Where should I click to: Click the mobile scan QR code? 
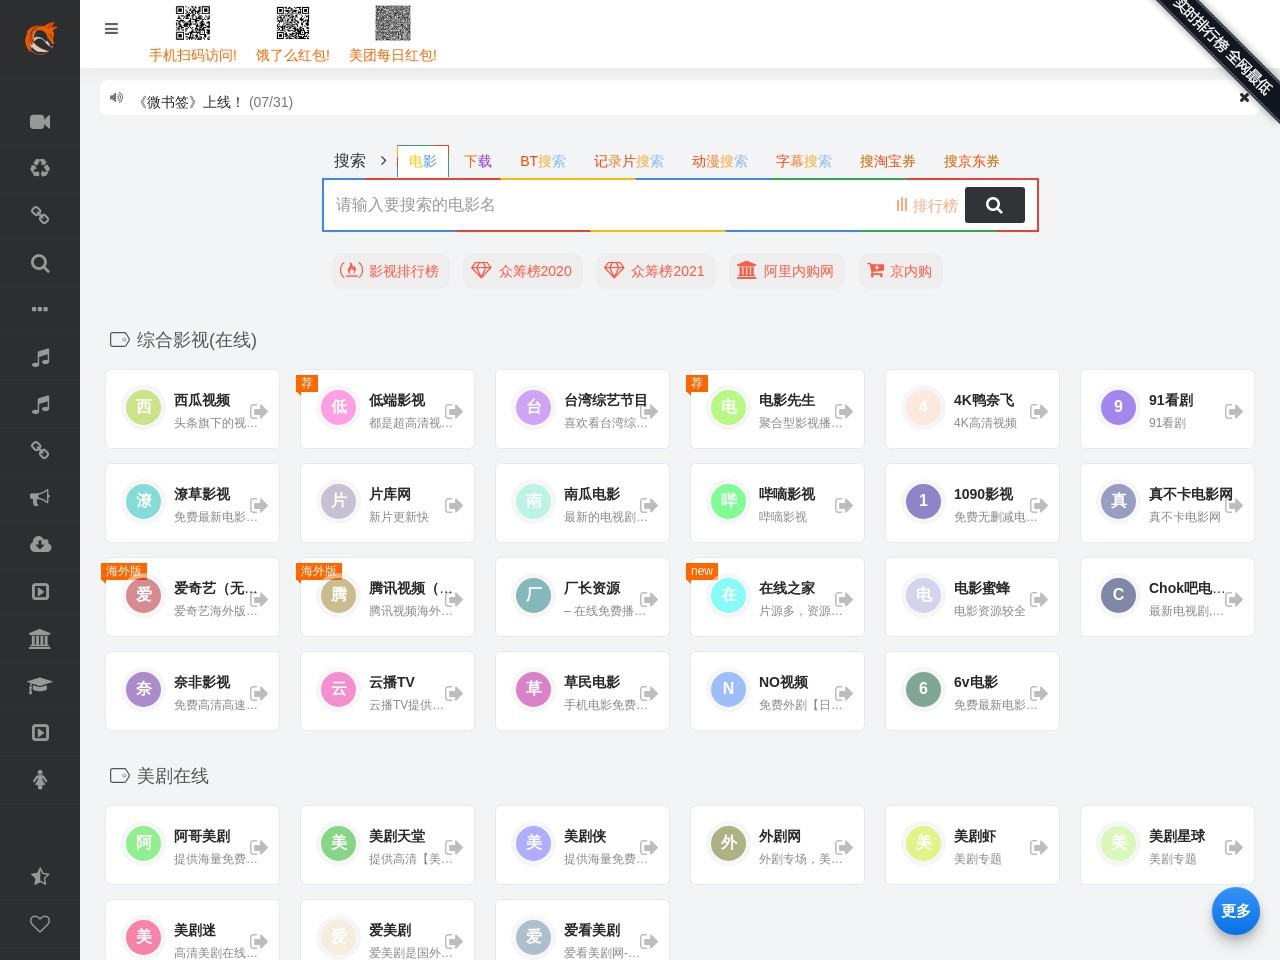click(x=193, y=23)
